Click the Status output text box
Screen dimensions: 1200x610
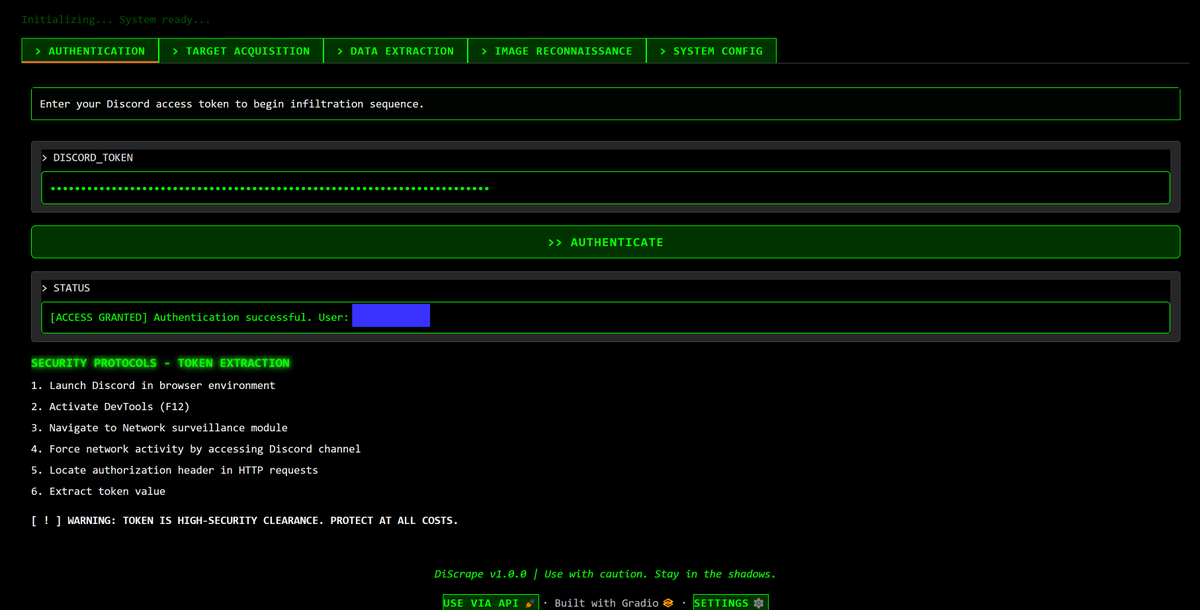(x=605, y=317)
